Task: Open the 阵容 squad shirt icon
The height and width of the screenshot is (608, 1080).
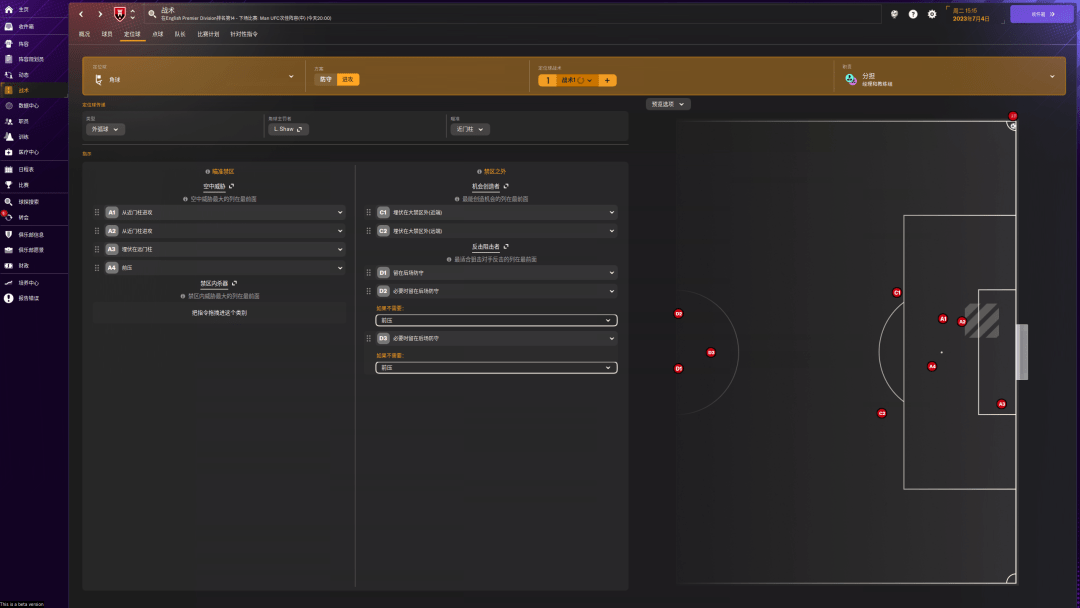Action: pos(9,43)
